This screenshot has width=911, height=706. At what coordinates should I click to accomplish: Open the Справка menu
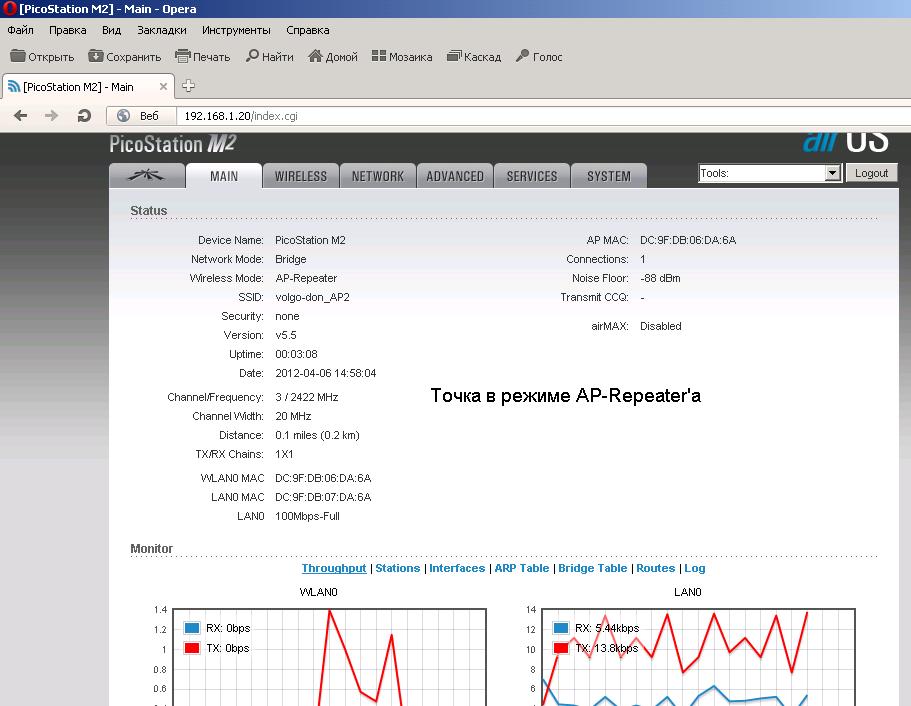point(307,30)
